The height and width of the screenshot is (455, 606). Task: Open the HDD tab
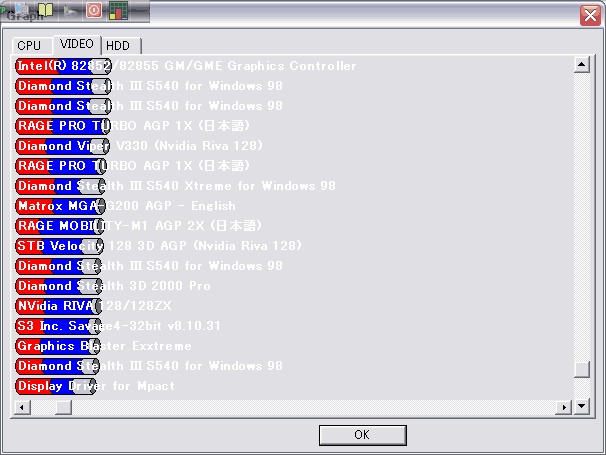pos(121,46)
